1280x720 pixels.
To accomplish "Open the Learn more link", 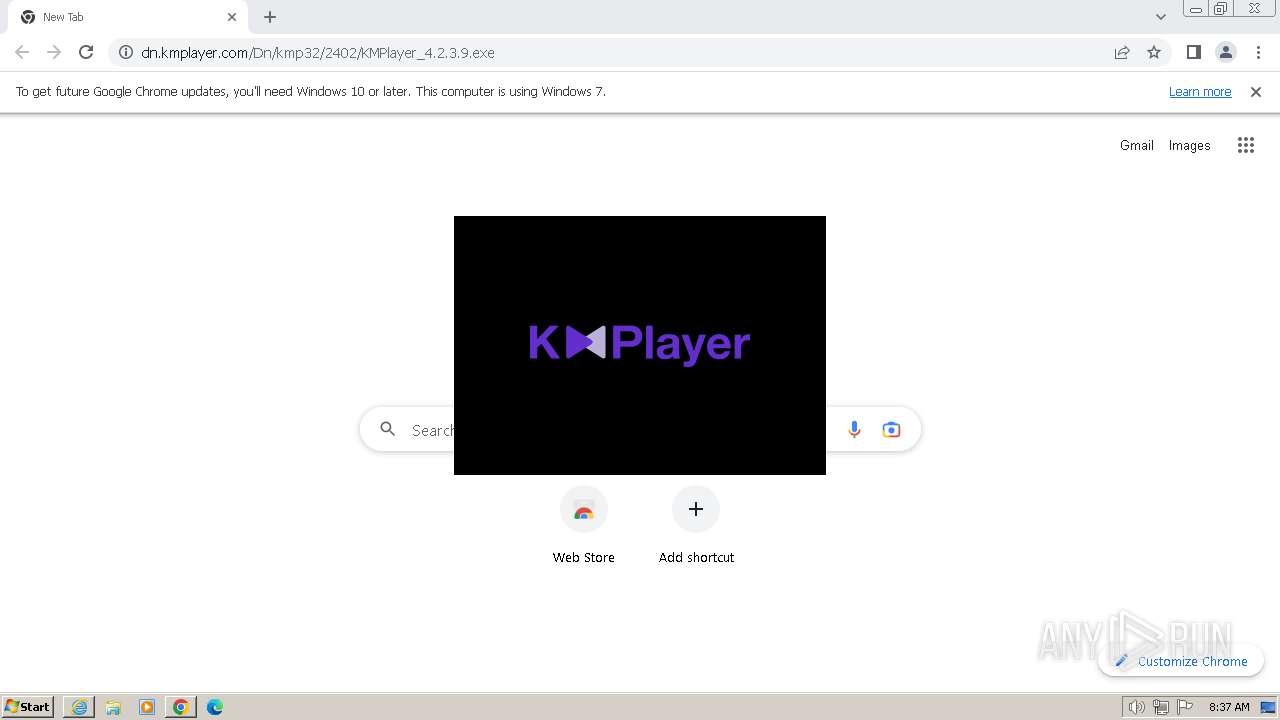I will click(x=1200, y=91).
